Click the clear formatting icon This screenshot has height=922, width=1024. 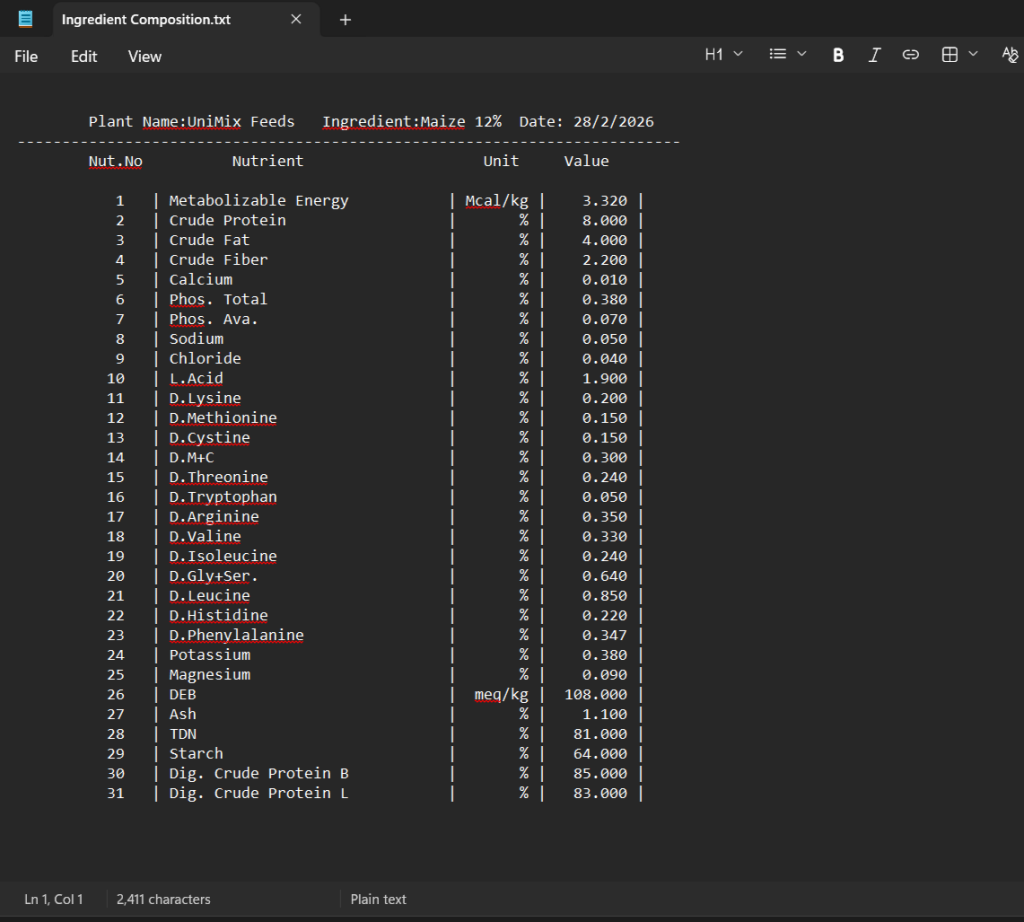click(x=1009, y=55)
